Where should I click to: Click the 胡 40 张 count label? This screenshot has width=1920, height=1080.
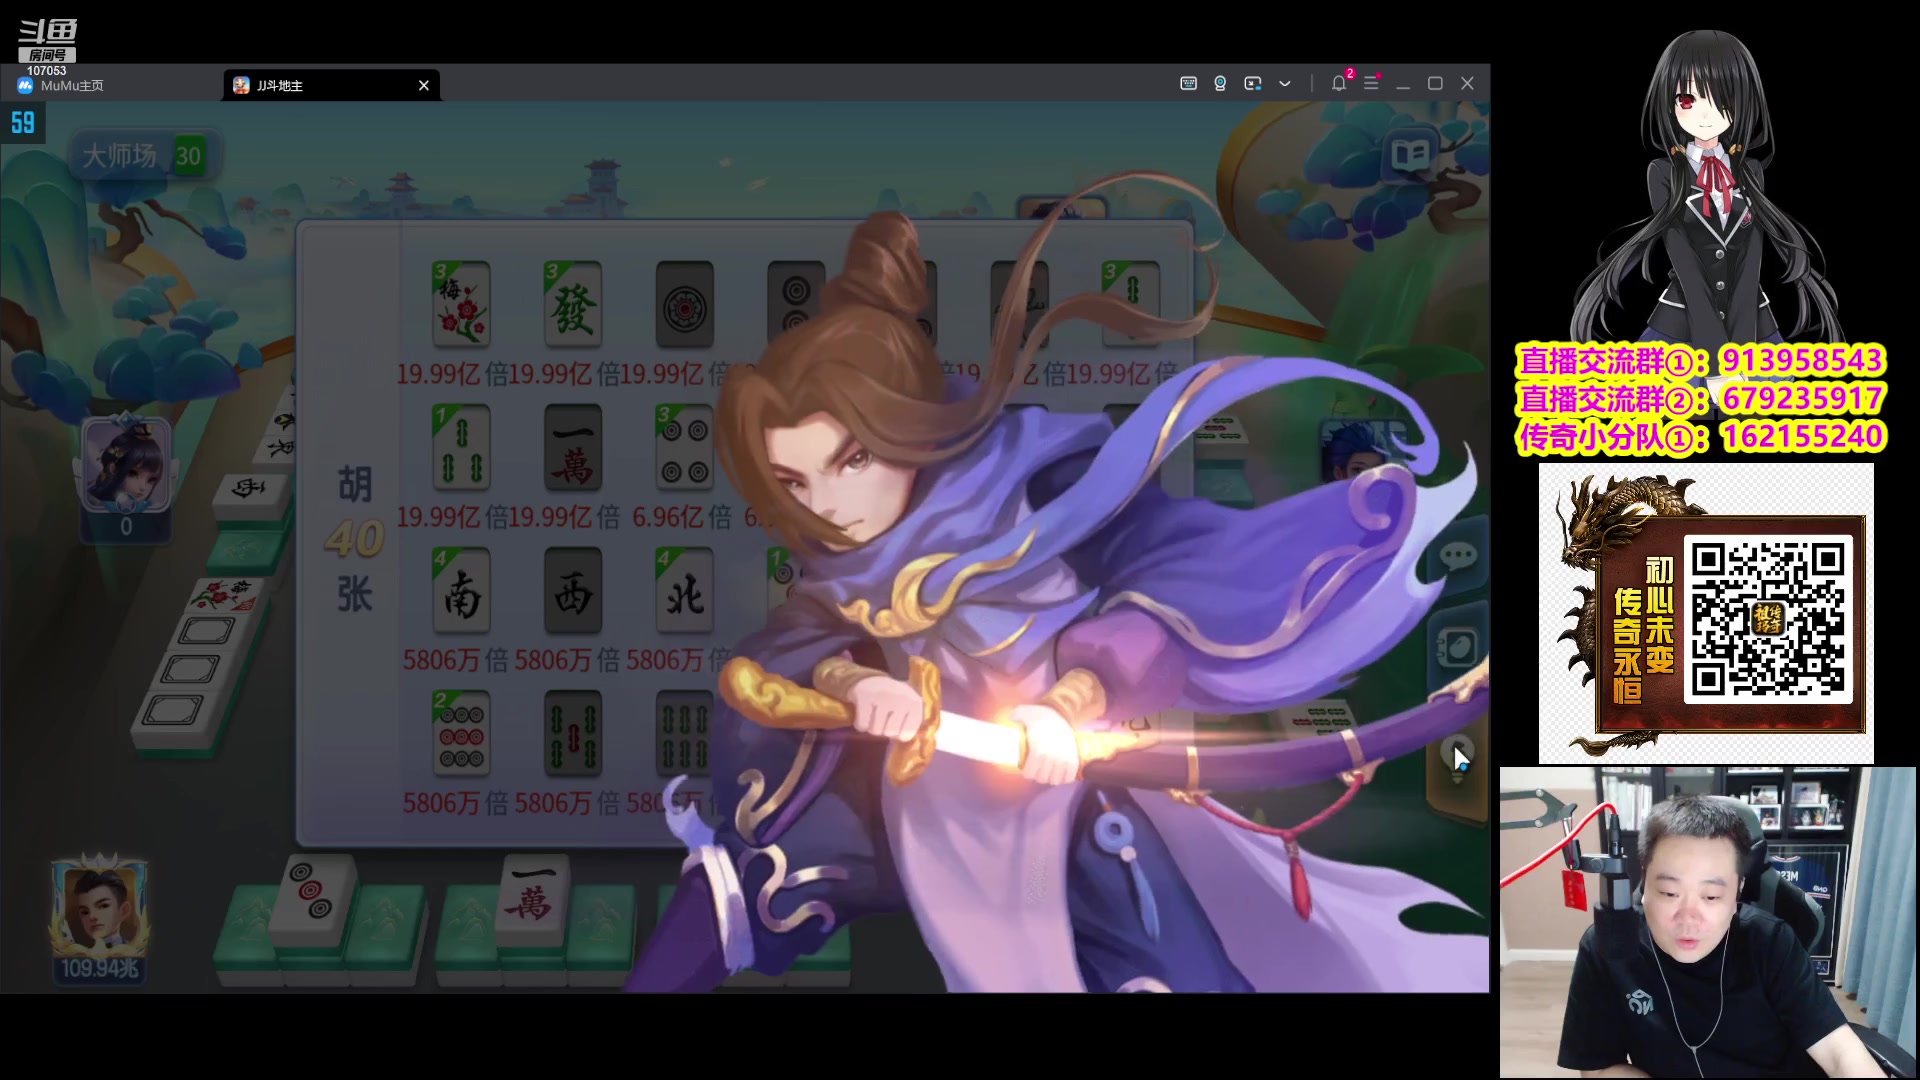(354, 539)
